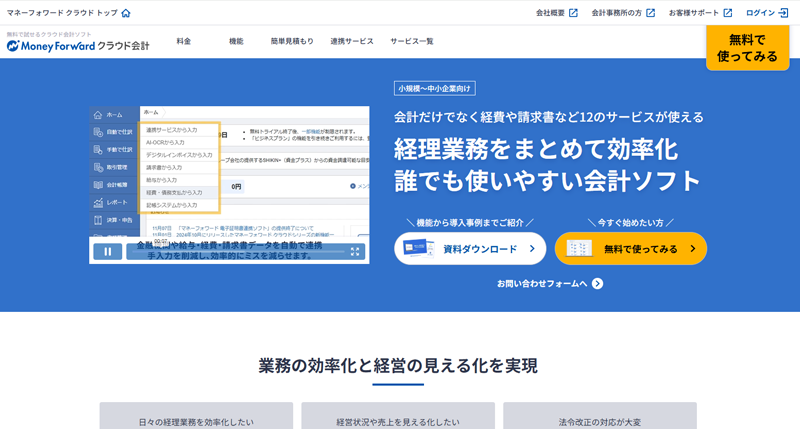Select the 経営状況や売上を見える化したい tab
This screenshot has height=429, width=800.
click(398, 420)
